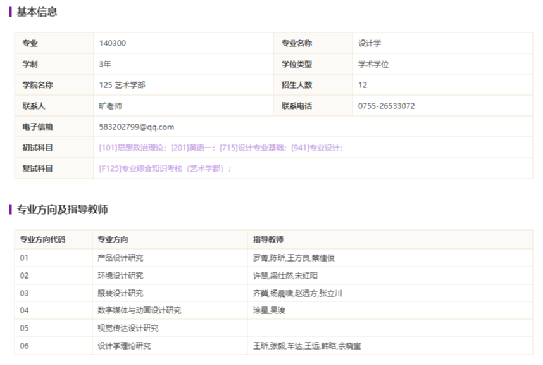Click the phone number 0755-26533072
This screenshot has width=543, height=365.
(x=386, y=106)
